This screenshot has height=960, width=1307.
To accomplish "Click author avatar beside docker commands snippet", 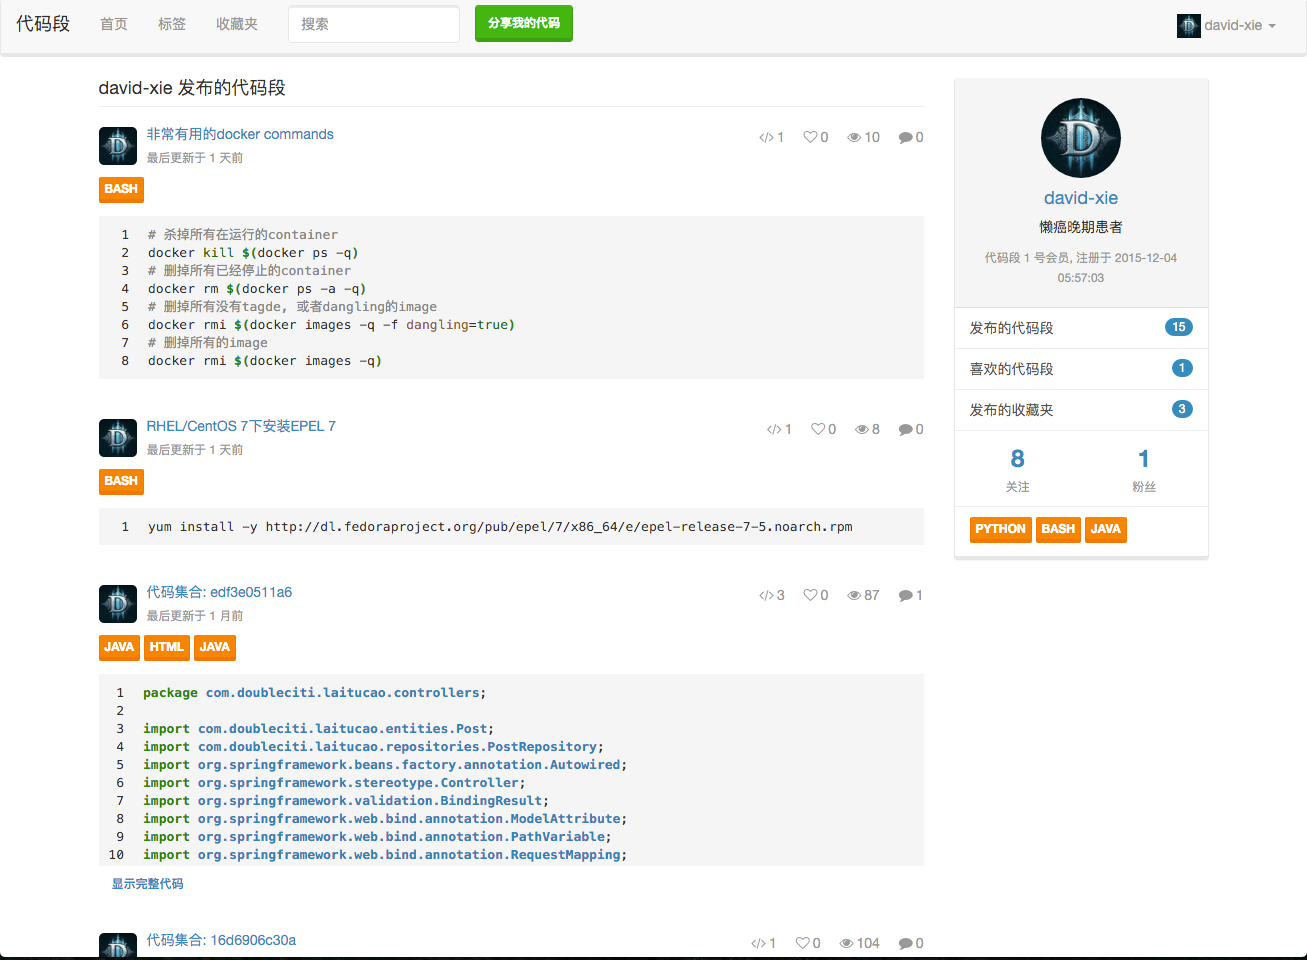I will (118, 146).
